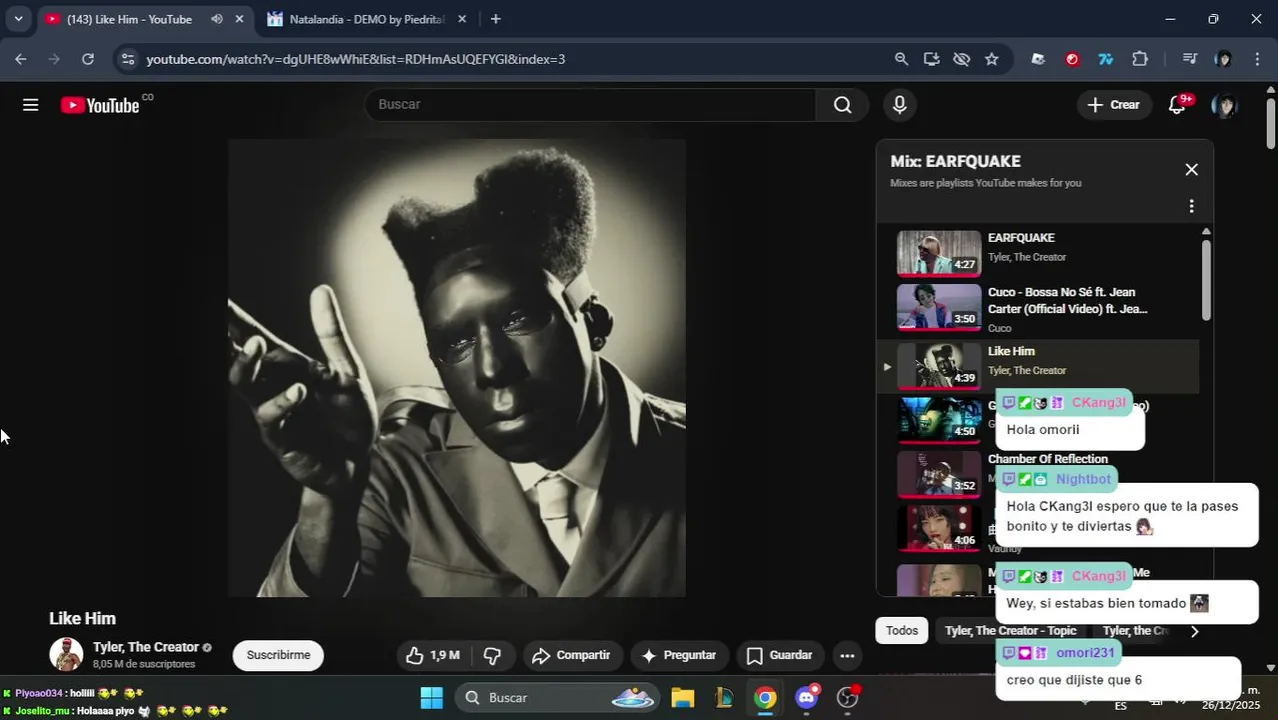
Task: Click the address bar URL
Action: pos(356,59)
